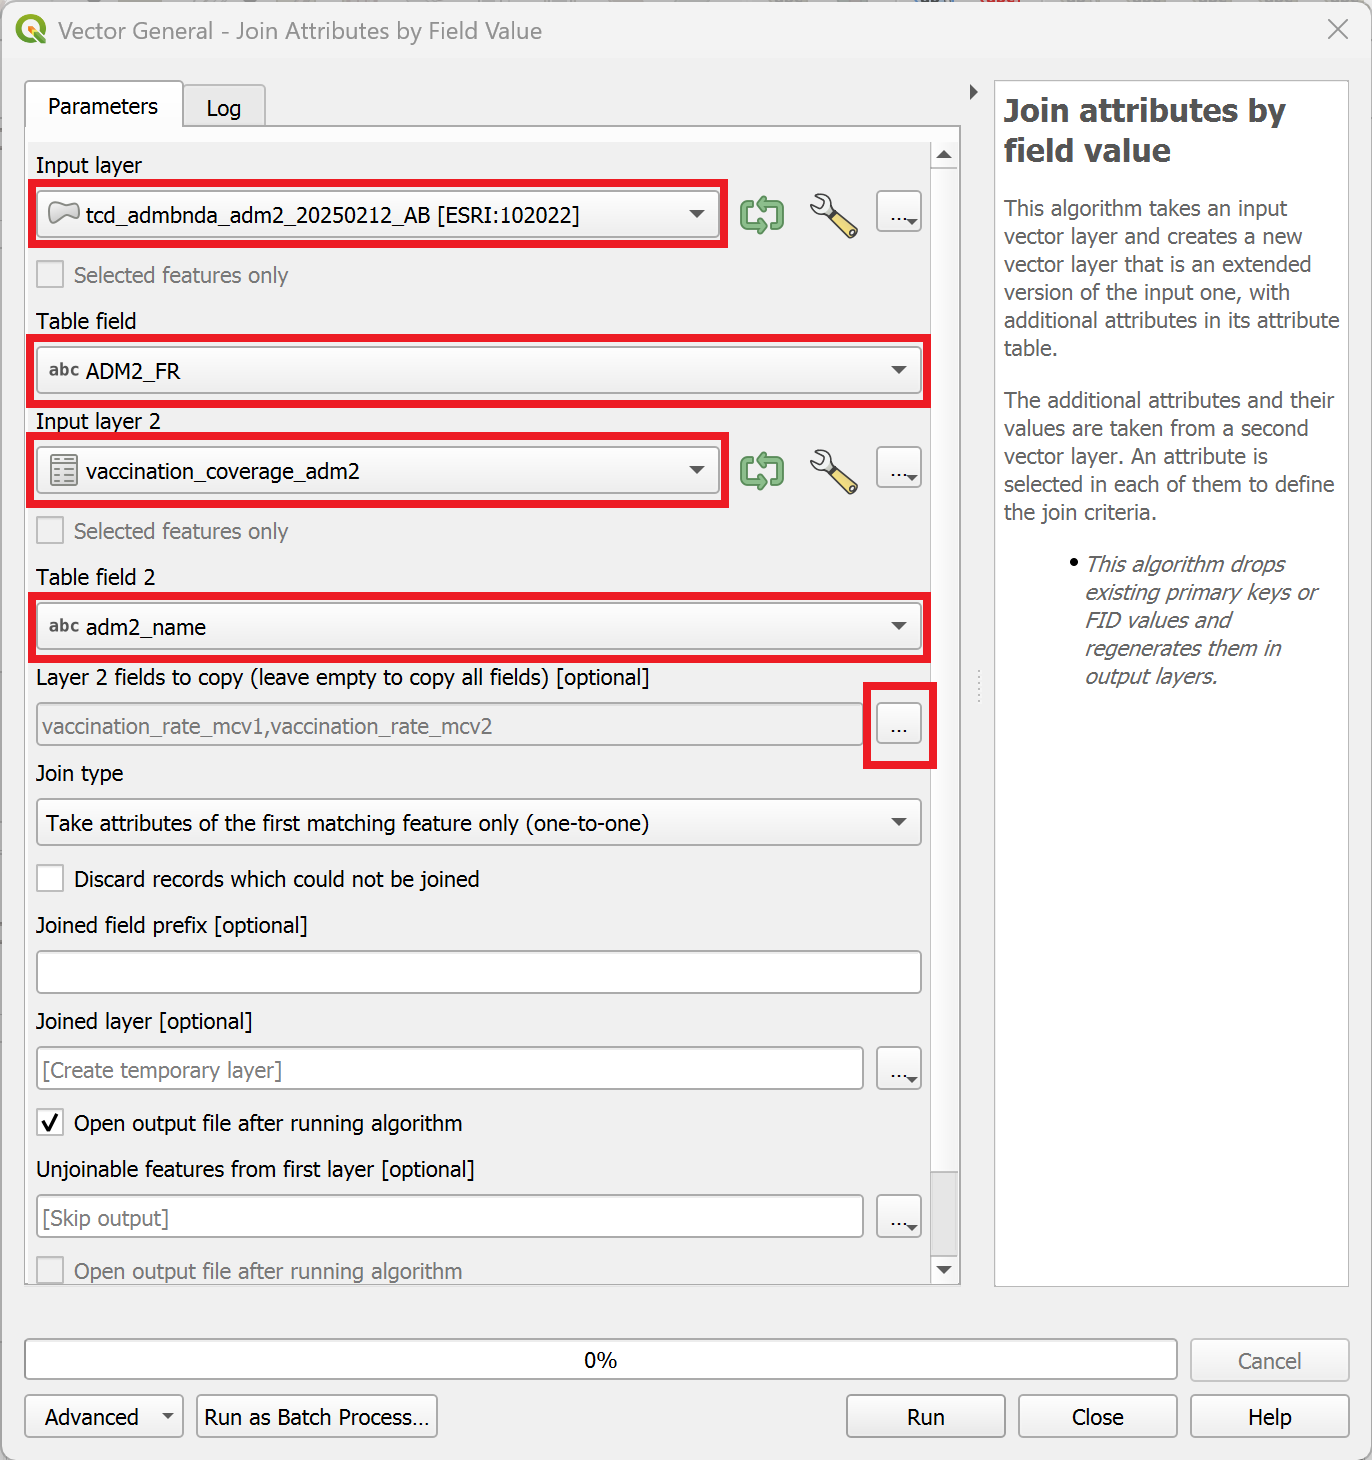
Task: Click the iterate over Input layer icon
Action: [x=762, y=212]
